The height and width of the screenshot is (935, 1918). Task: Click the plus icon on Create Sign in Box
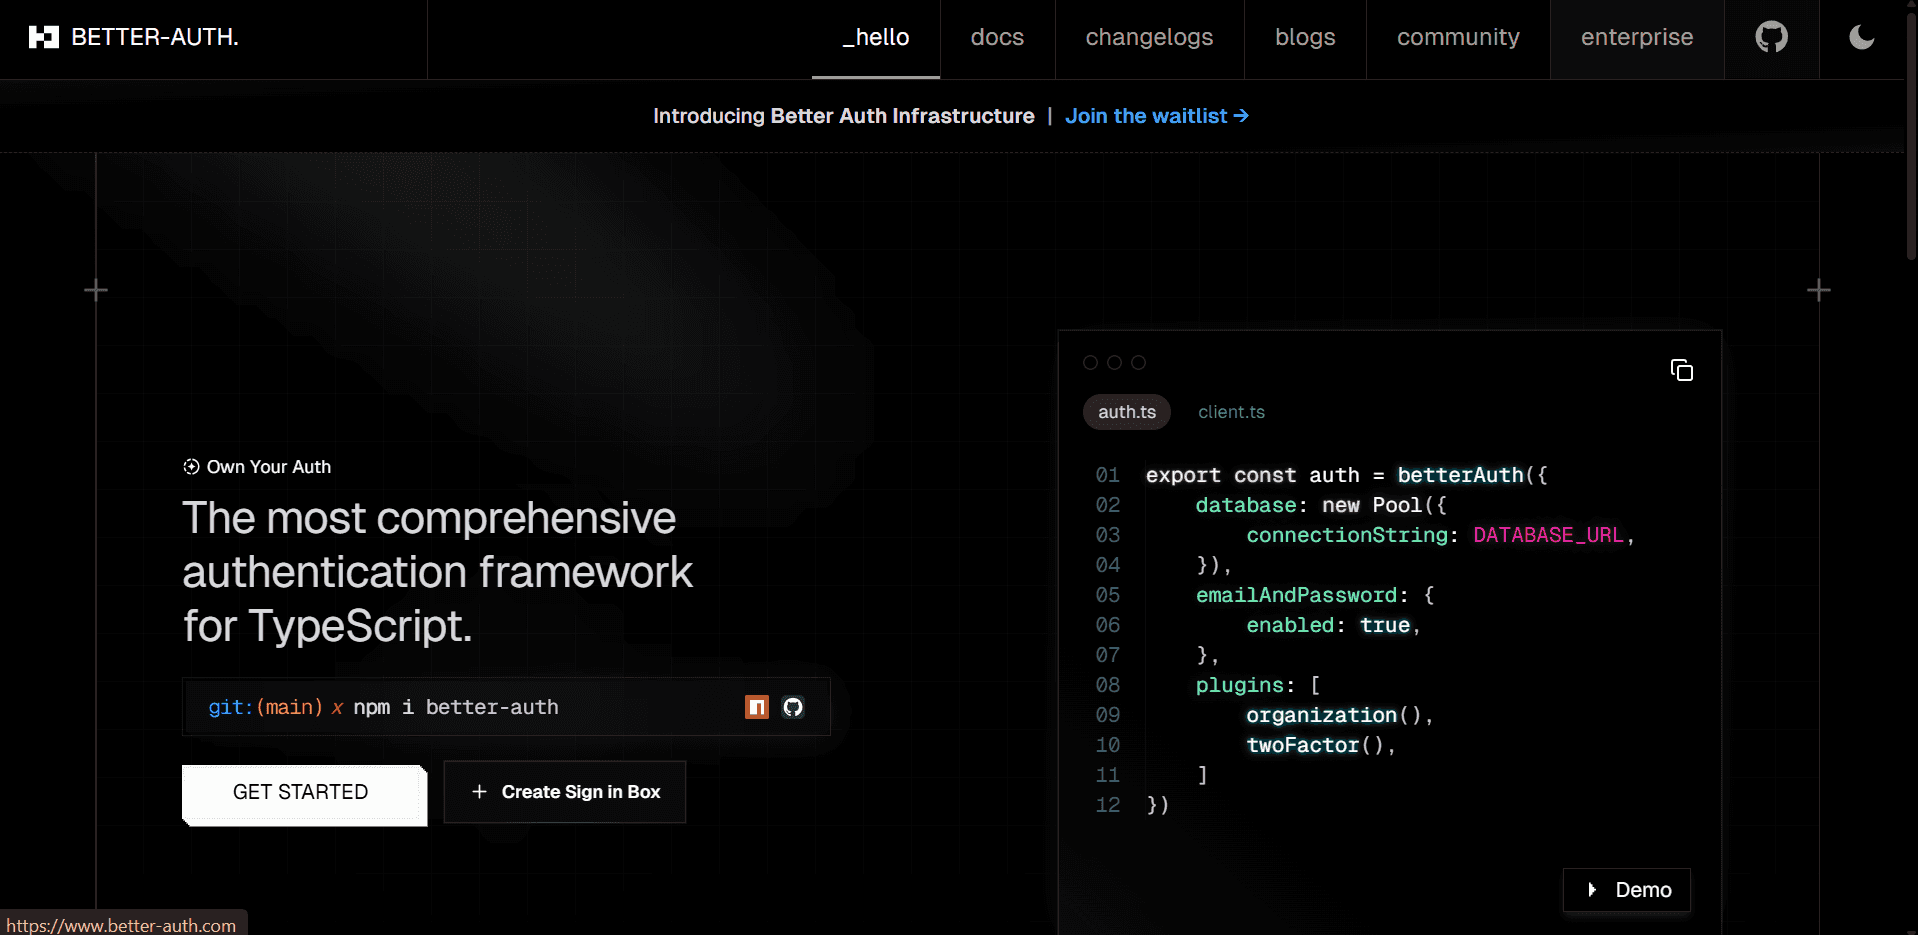[x=479, y=792]
